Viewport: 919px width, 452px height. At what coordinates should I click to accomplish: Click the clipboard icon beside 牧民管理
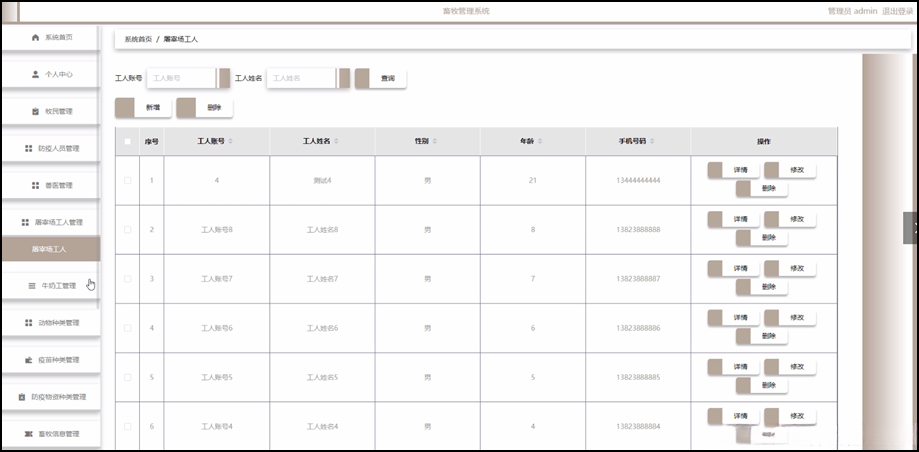(35, 112)
